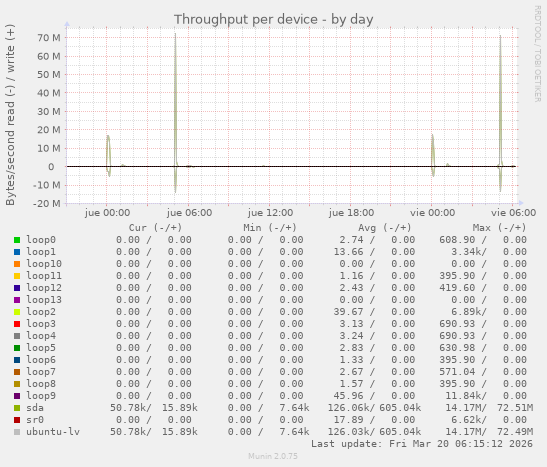Click the sda max write value 72.51M

515,408
